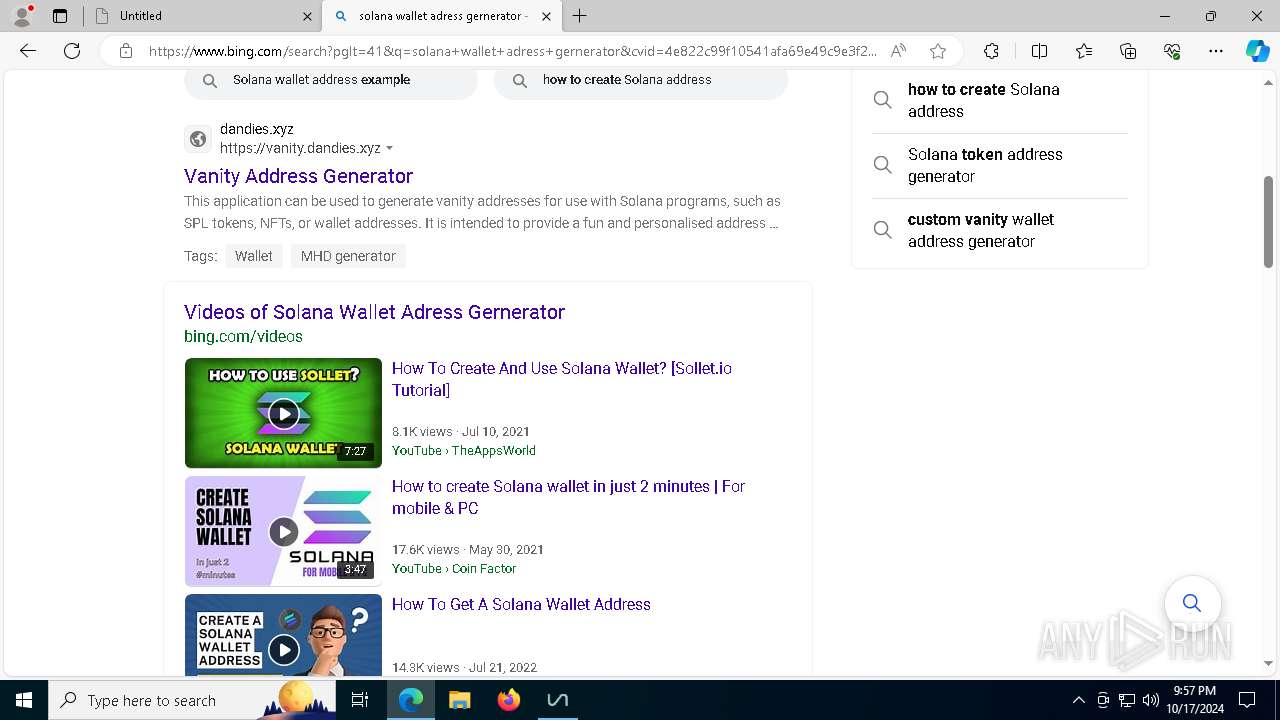1280x720 pixels.
Task: Click how to create Solana address pill
Action: point(641,80)
